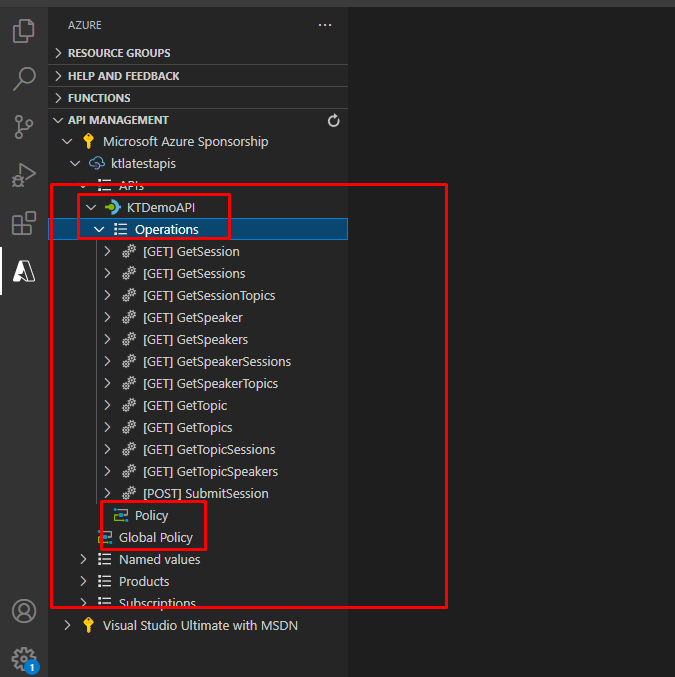Open the Run and Debug view
Viewport: 675px width, 677px height.
[x=24, y=175]
